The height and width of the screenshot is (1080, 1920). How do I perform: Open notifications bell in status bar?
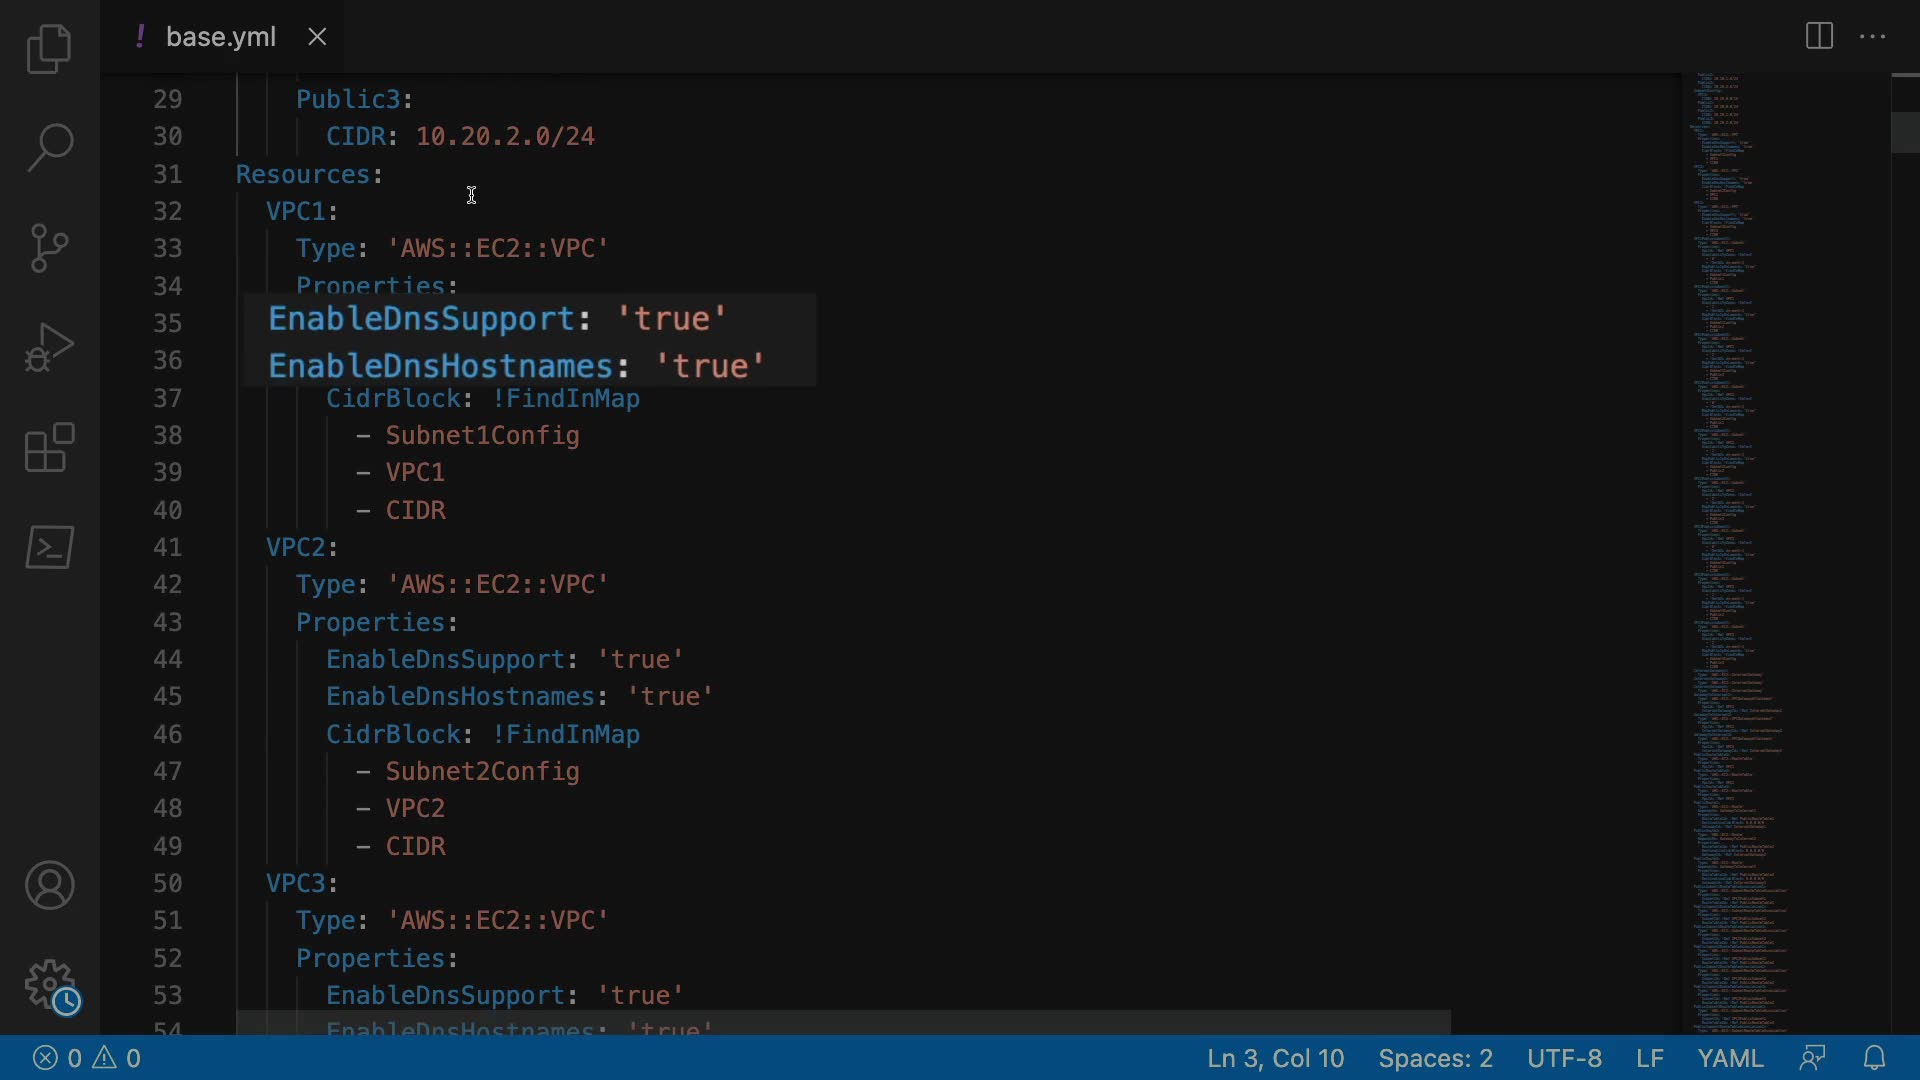pyautogui.click(x=1875, y=1058)
